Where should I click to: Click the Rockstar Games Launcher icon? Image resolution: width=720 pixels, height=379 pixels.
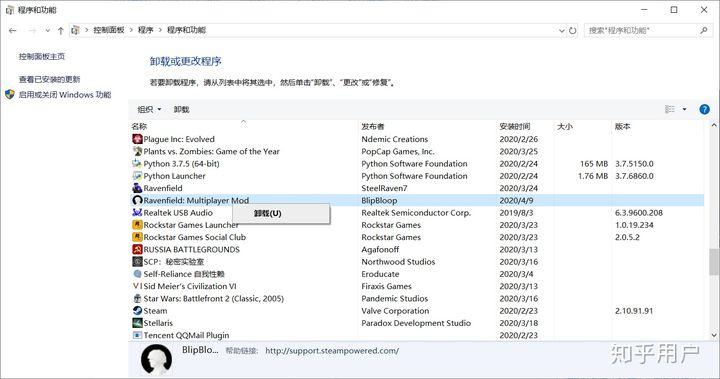pos(137,225)
